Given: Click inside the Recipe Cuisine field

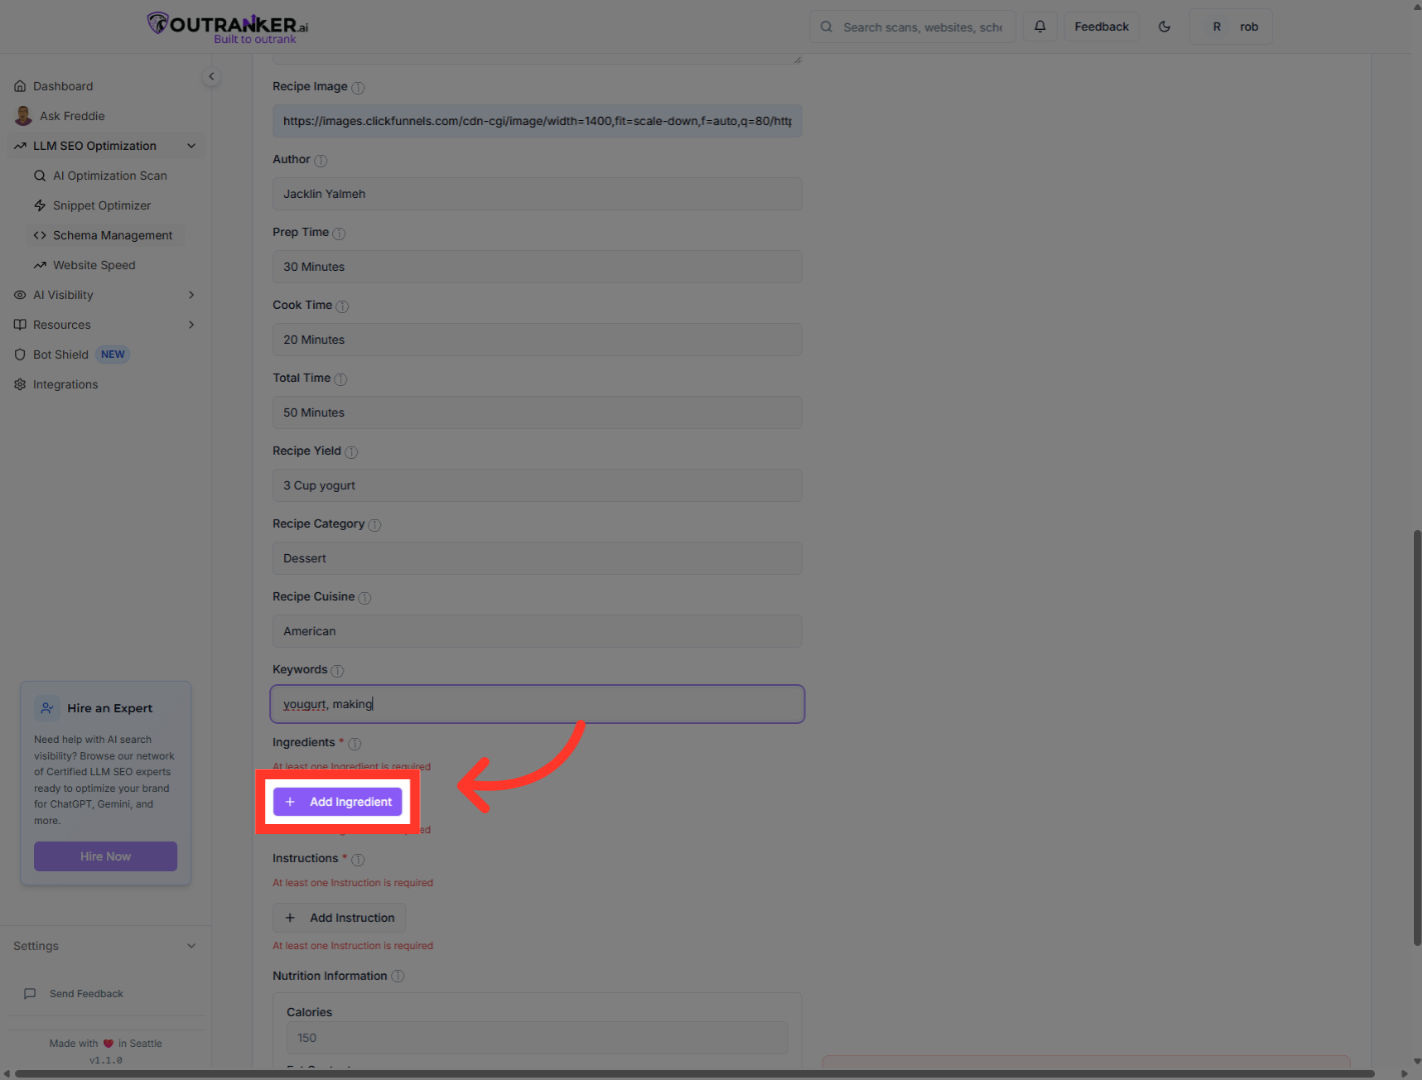Looking at the screenshot, I should (537, 631).
